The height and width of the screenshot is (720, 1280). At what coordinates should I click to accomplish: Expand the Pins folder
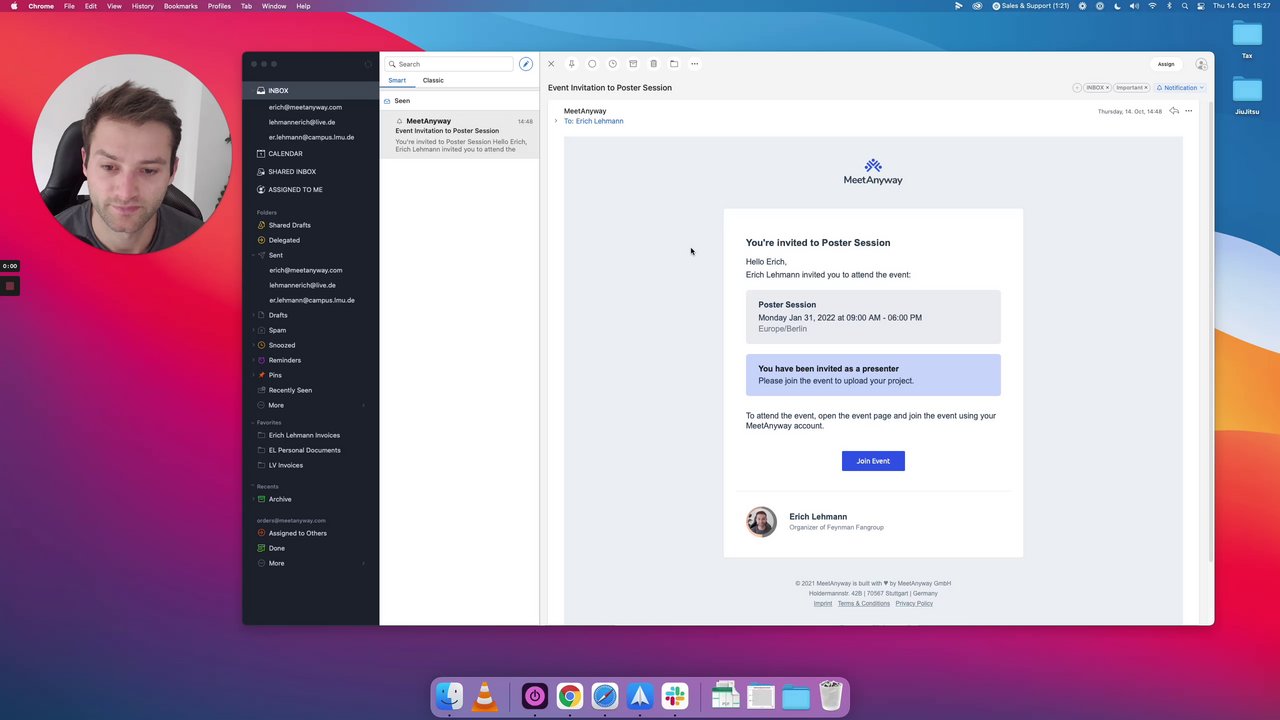(x=254, y=375)
